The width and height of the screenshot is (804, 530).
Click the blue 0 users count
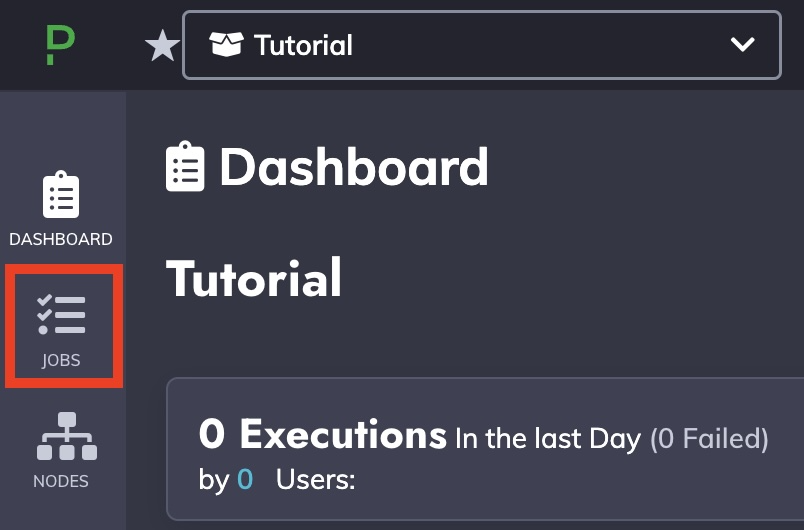(245, 480)
